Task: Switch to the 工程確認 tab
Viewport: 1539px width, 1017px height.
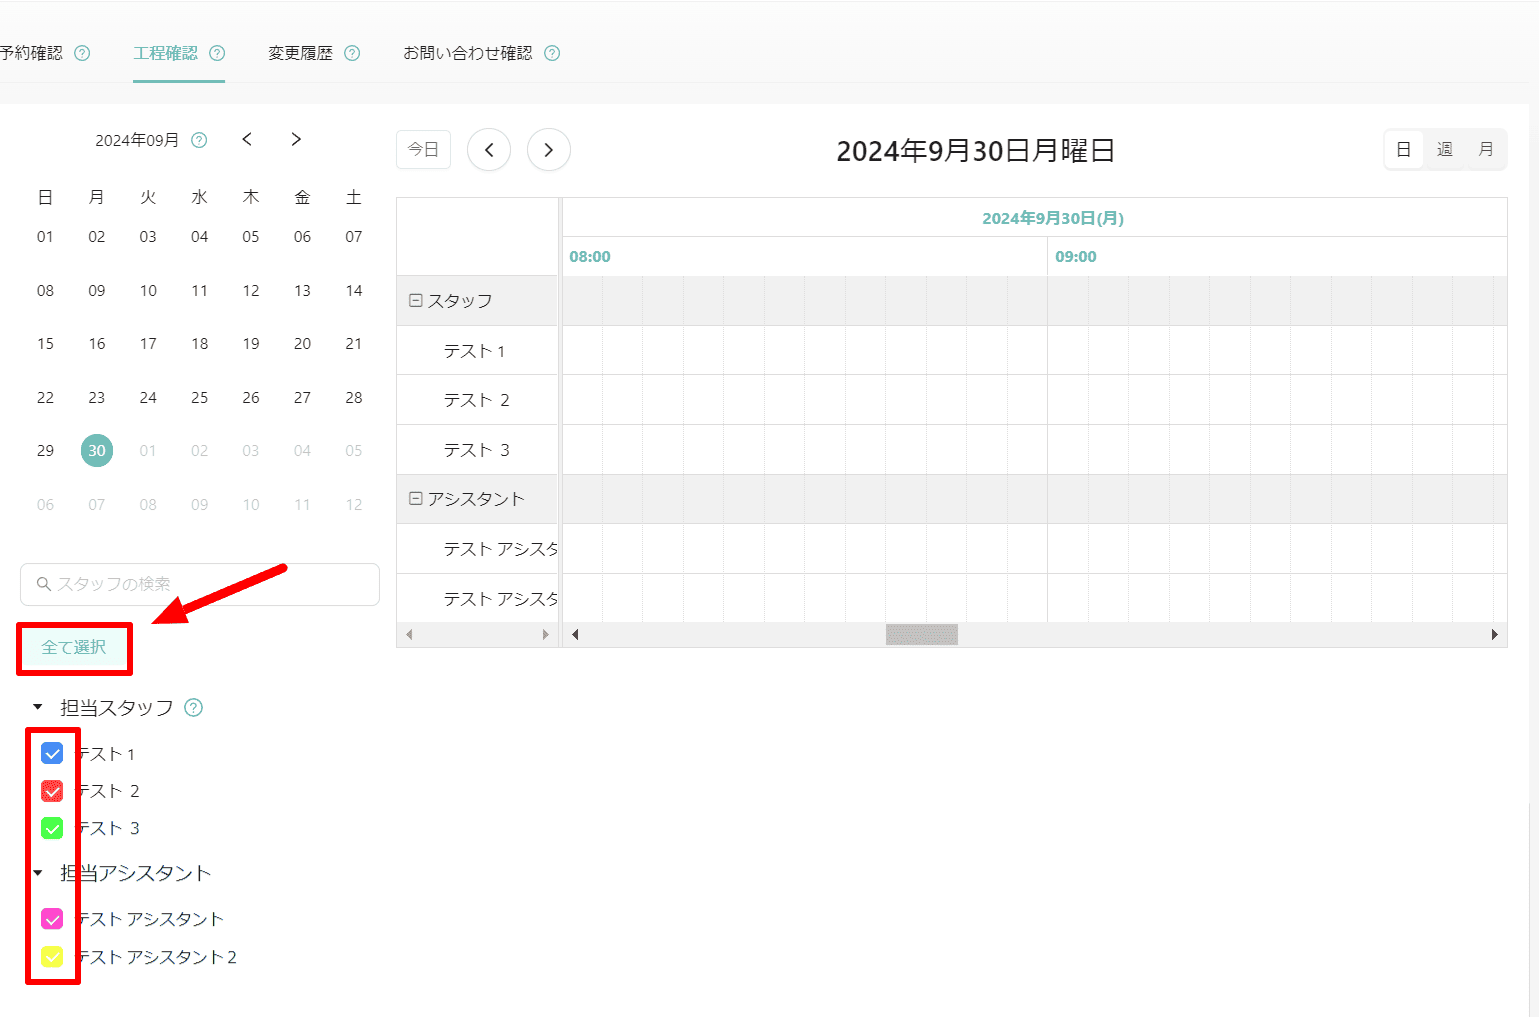Action: click(166, 53)
